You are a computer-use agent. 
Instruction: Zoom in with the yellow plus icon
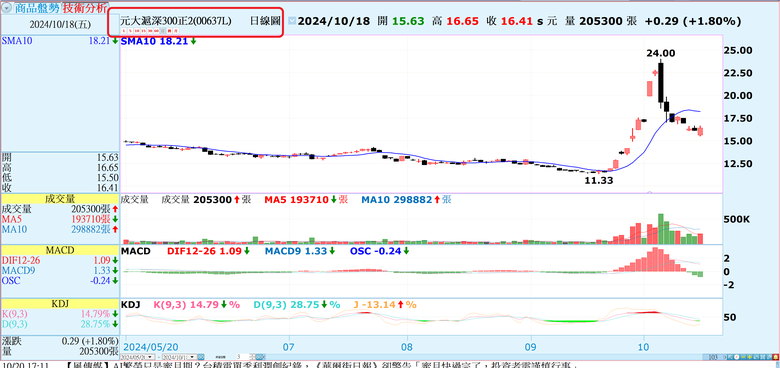pos(750,357)
